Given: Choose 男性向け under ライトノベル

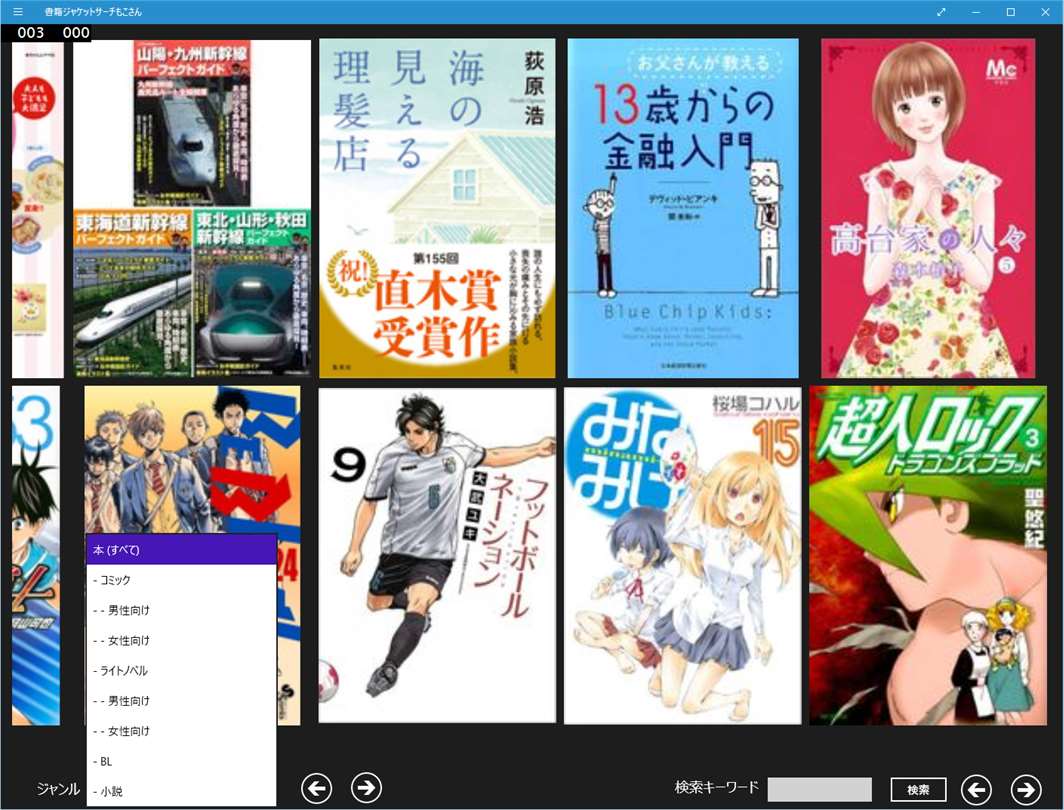Looking at the screenshot, I should [x=182, y=701].
